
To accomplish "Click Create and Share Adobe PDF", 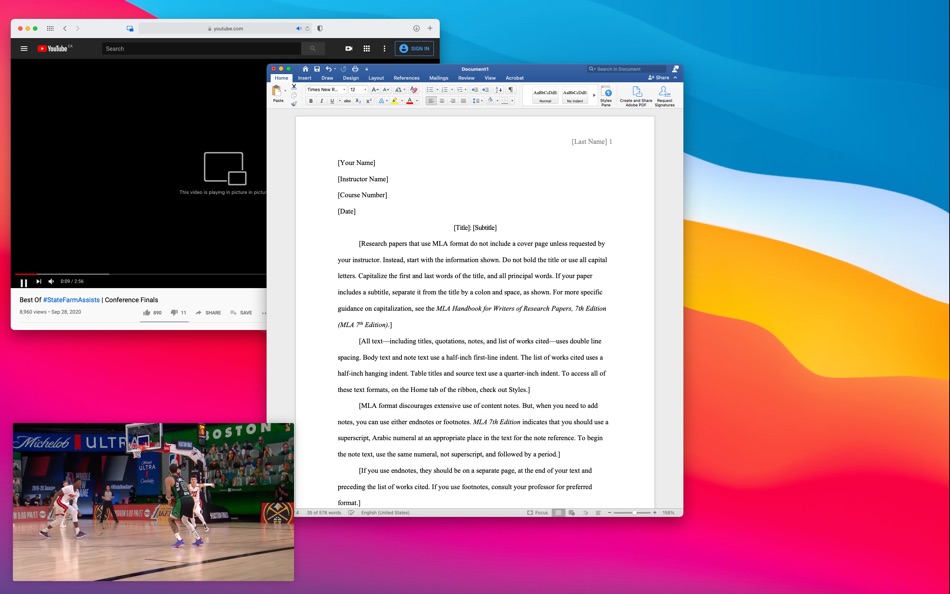I will pos(639,95).
